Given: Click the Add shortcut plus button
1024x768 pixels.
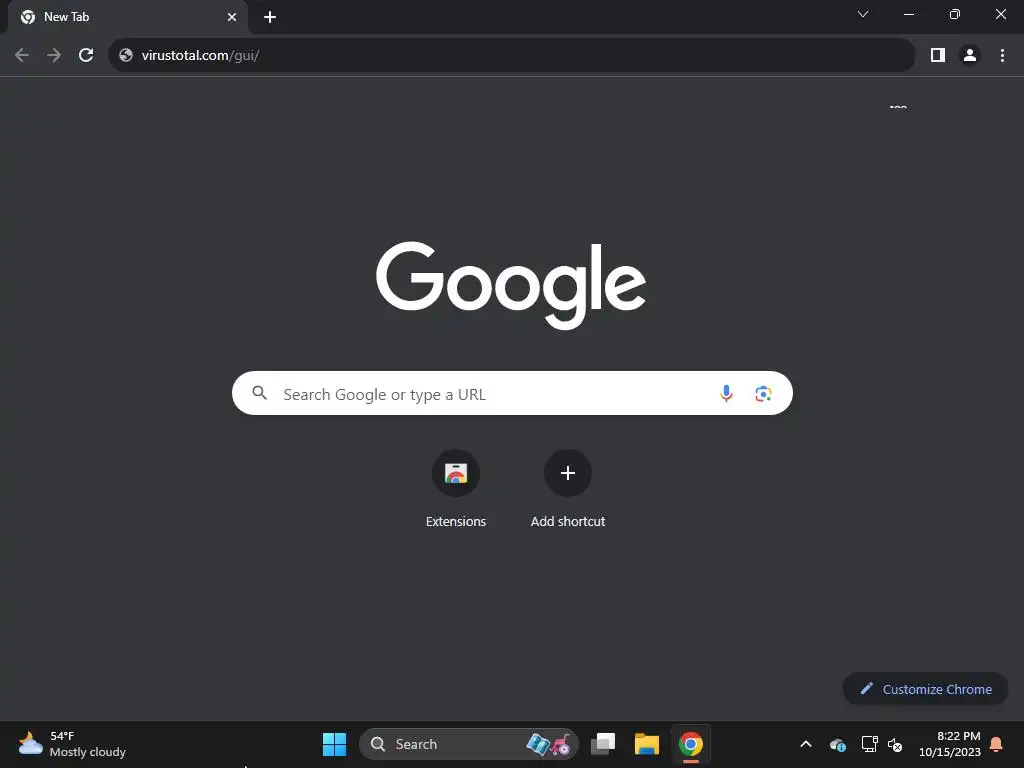Looking at the screenshot, I should pyautogui.click(x=568, y=473).
